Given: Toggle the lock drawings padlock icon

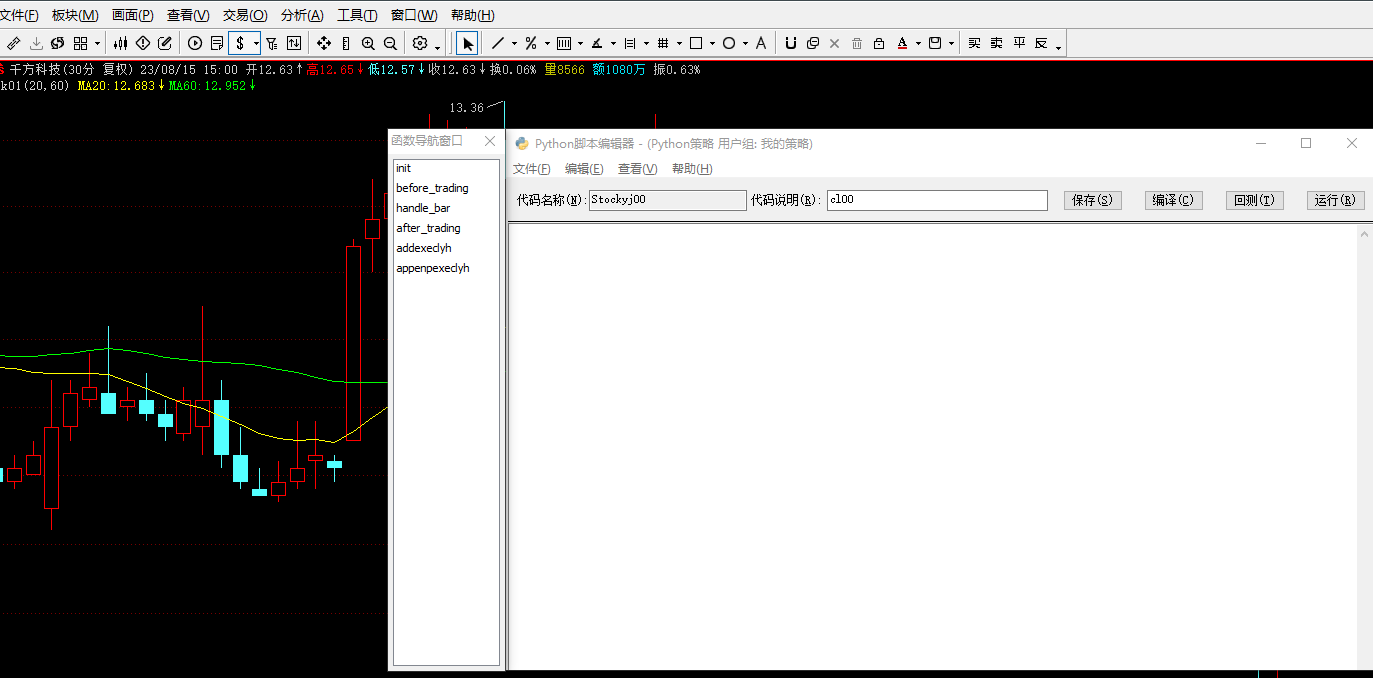Looking at the screenshot, I should (x=879, y=43).
